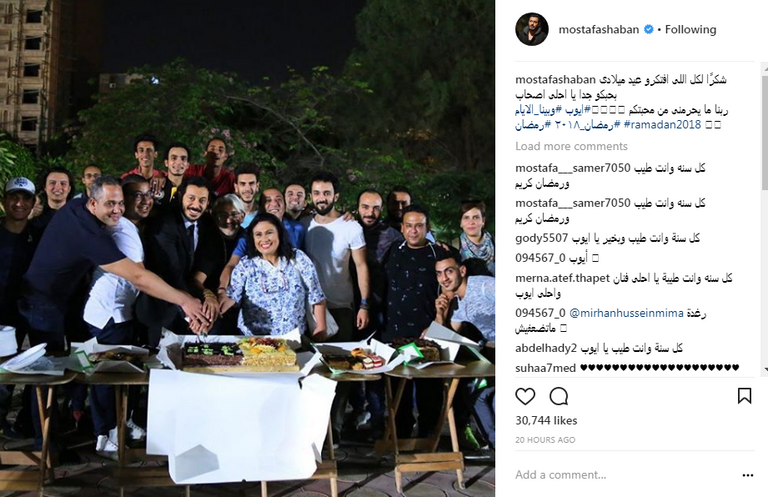768x497 pixels.
Task: Click the scrollbar down arrow
Action: (x=765, y=371)
